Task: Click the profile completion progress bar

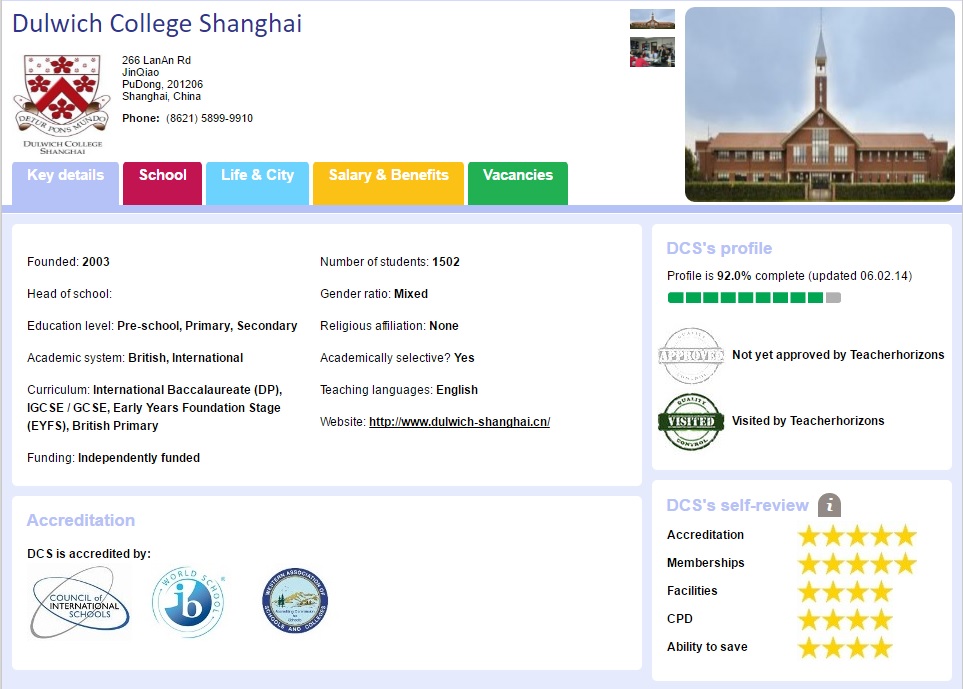Action: click(754, 298)
